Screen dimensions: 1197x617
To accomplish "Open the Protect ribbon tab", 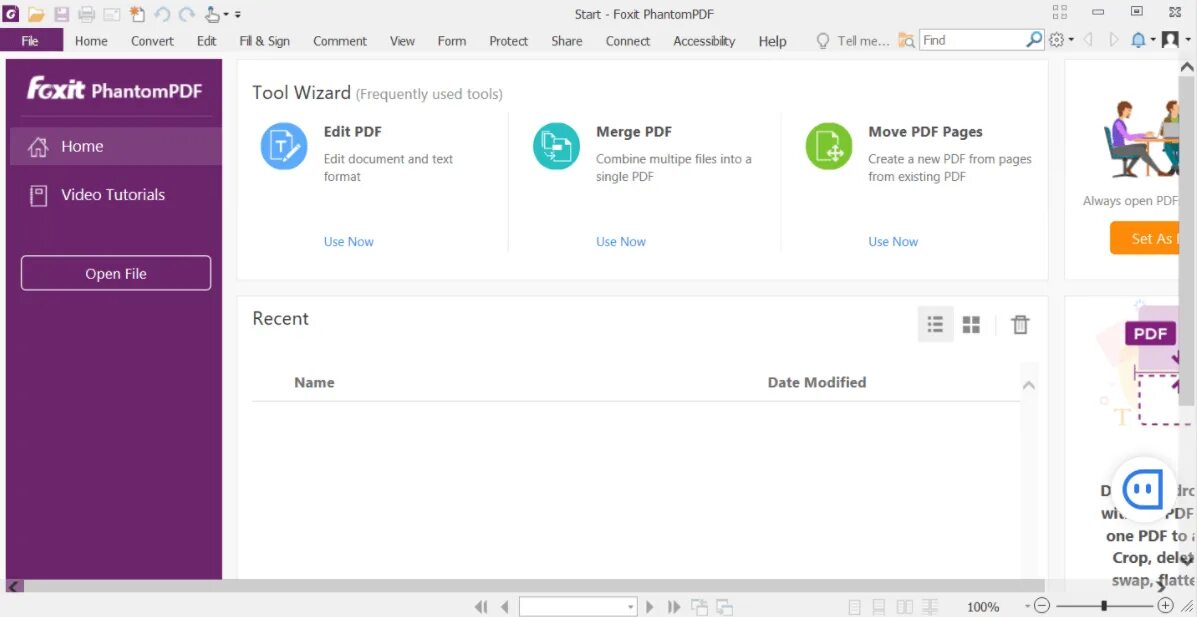I will tap(508, 40).
